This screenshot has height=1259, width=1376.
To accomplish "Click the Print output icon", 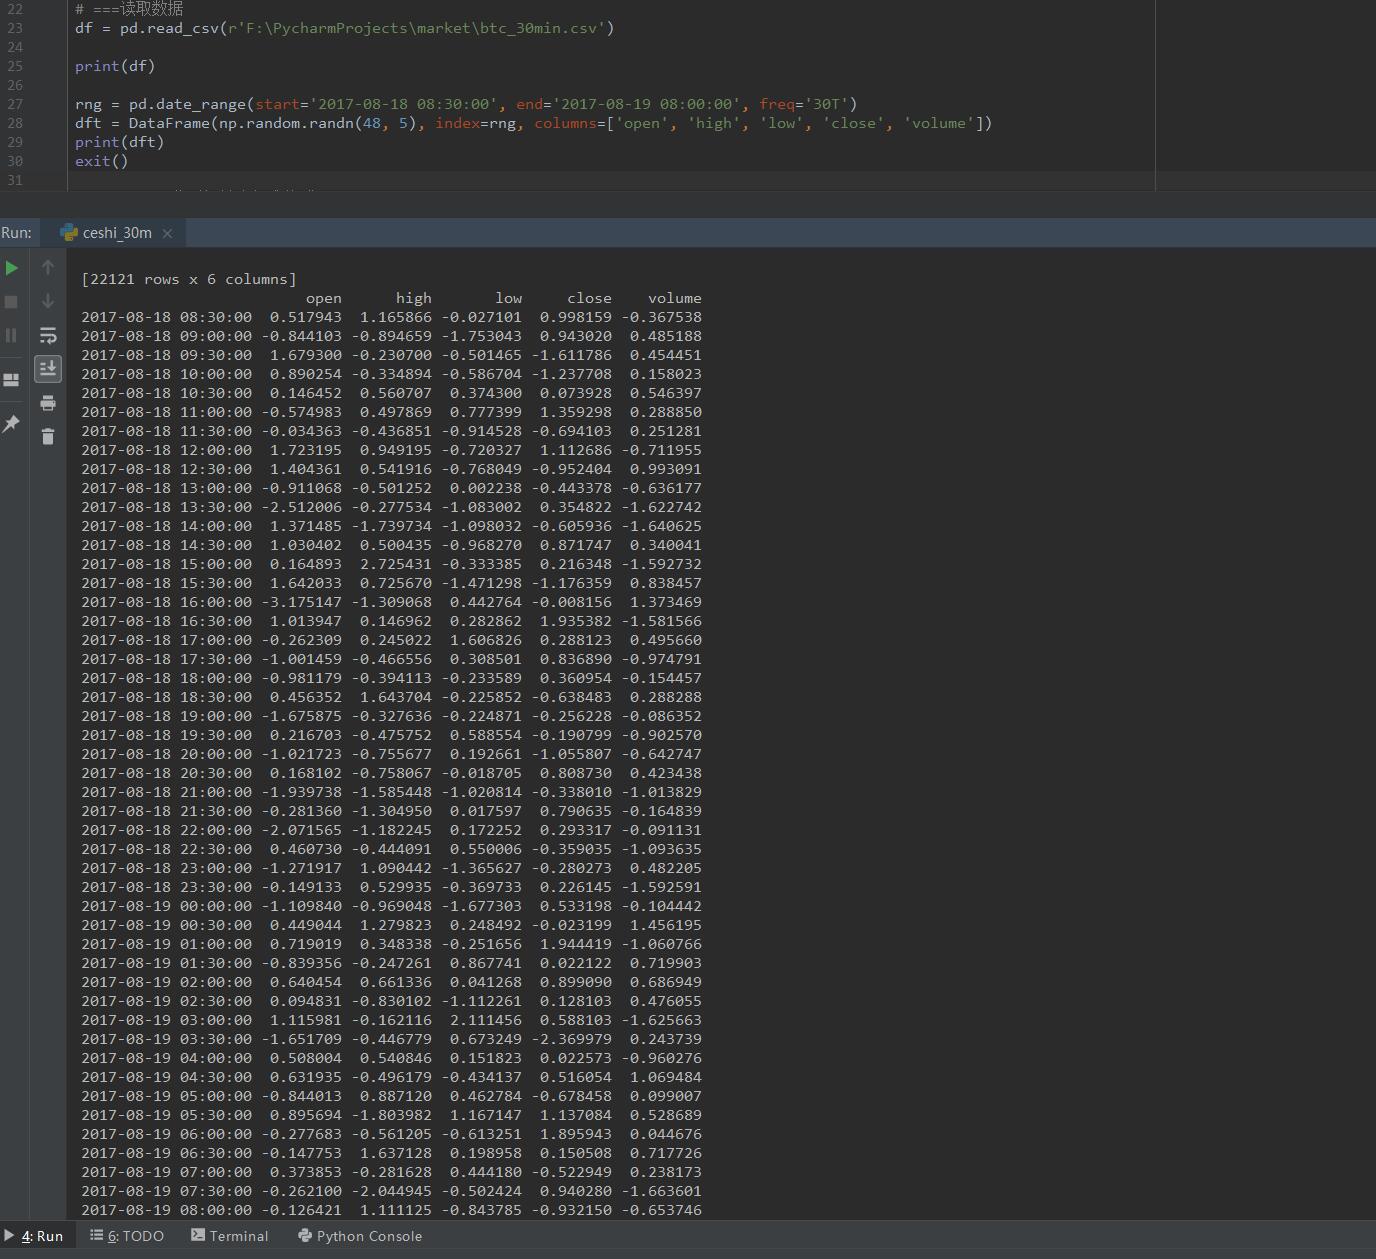I will pyautogui.click(x=48, y=403).
